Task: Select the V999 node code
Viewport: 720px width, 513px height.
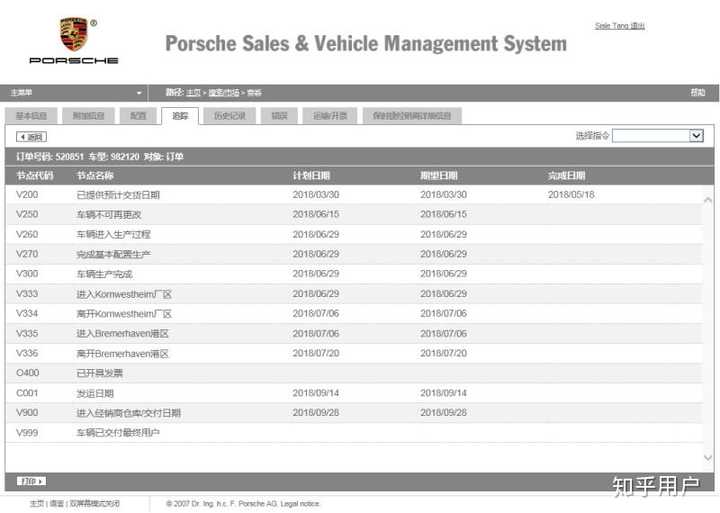Action: click(27, 433)
